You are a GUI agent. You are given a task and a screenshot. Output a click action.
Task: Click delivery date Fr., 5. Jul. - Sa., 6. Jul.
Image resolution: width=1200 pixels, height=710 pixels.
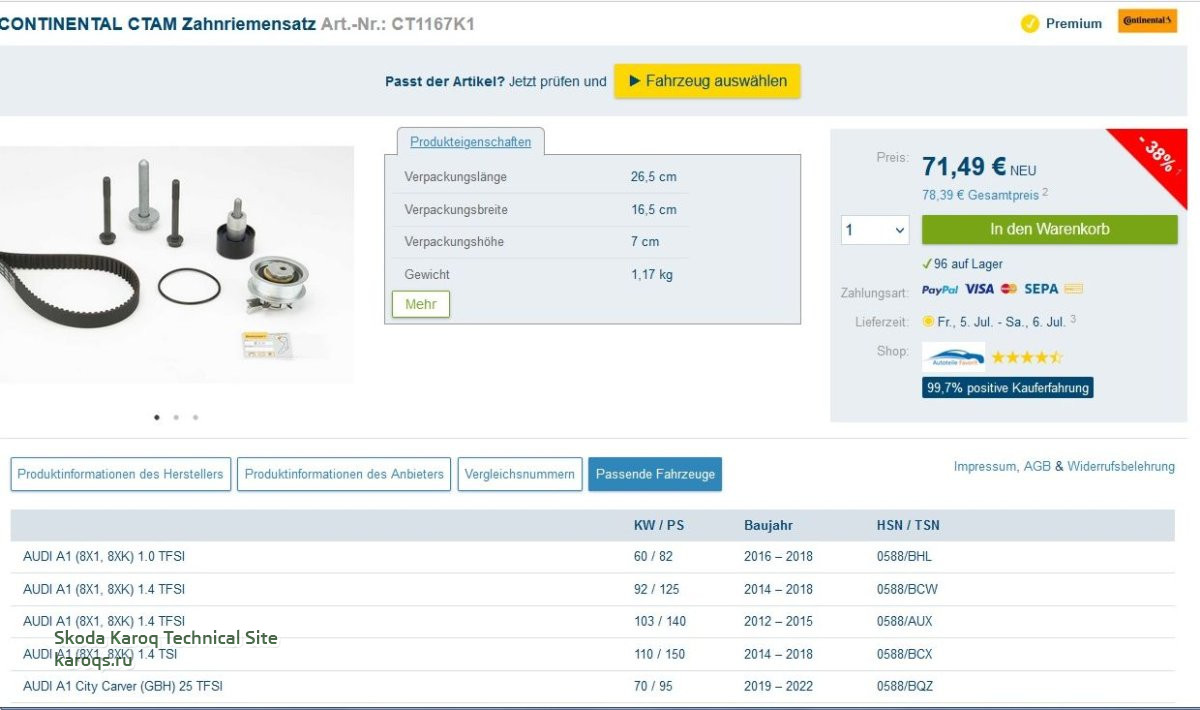(1002, 321)
